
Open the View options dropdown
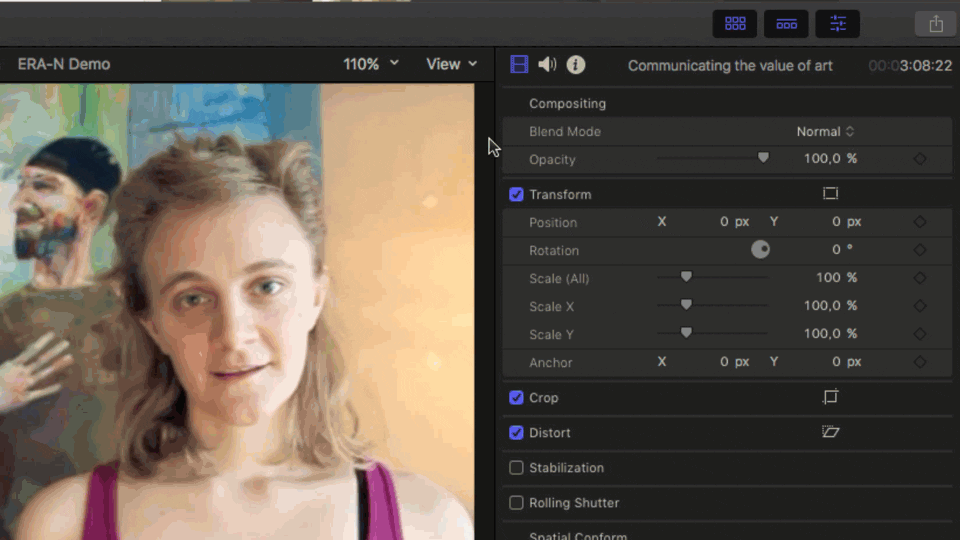(452, 64)
